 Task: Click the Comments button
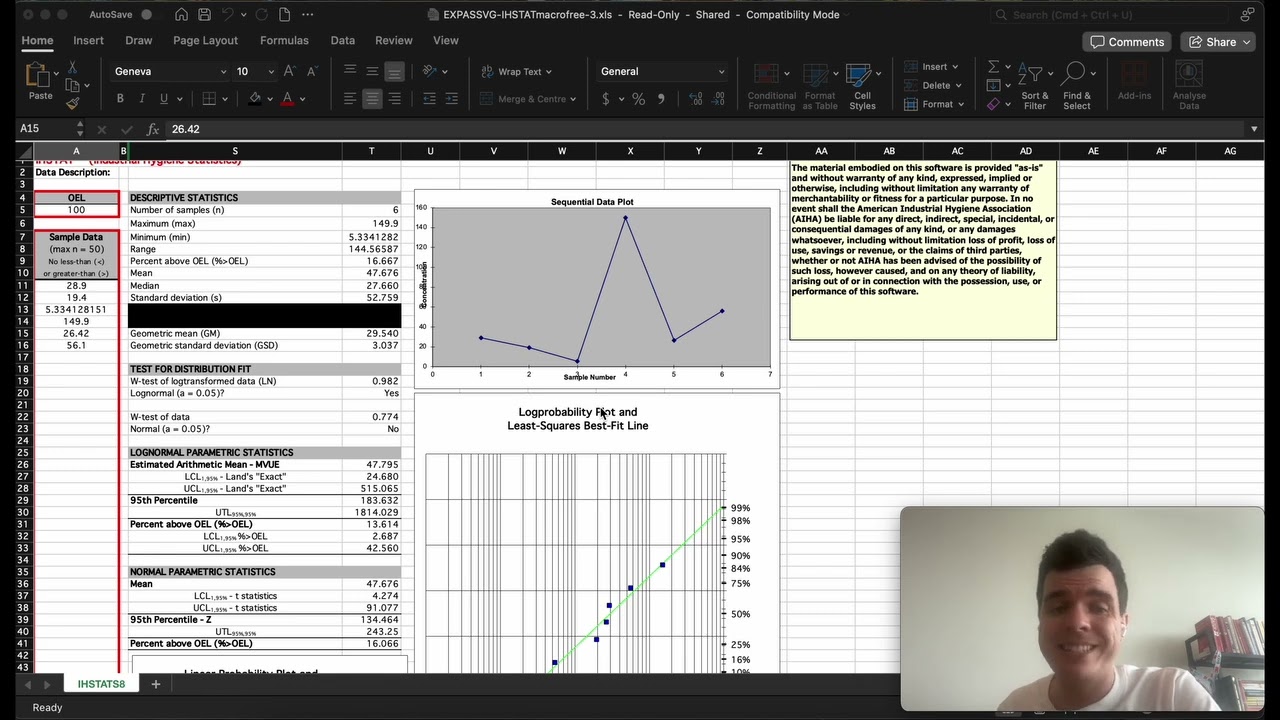(x=1127, y=42)
